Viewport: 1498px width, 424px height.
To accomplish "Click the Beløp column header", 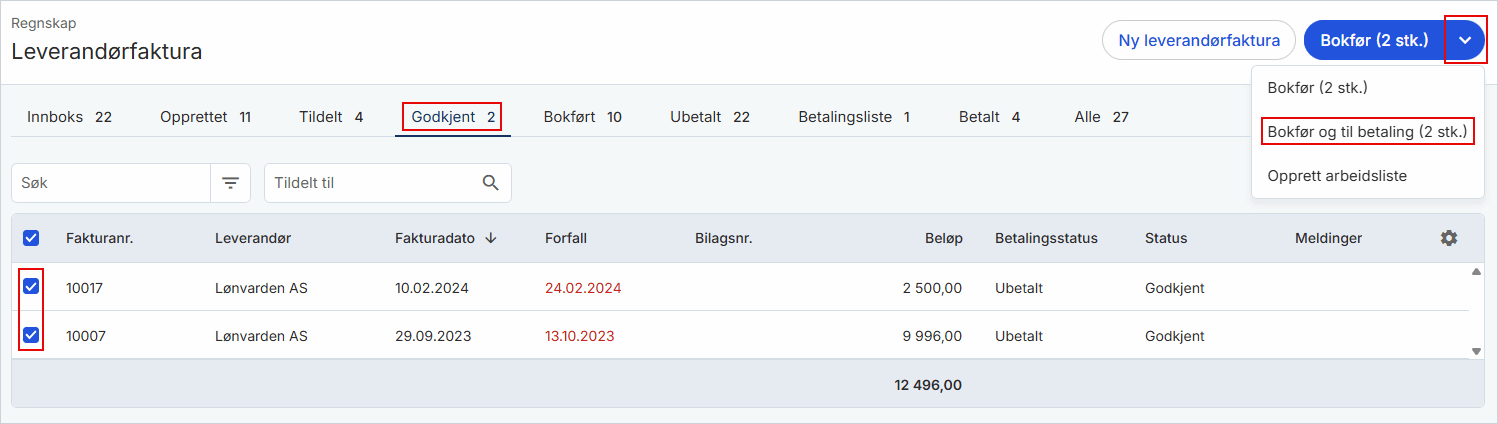I will coord(943,238).
